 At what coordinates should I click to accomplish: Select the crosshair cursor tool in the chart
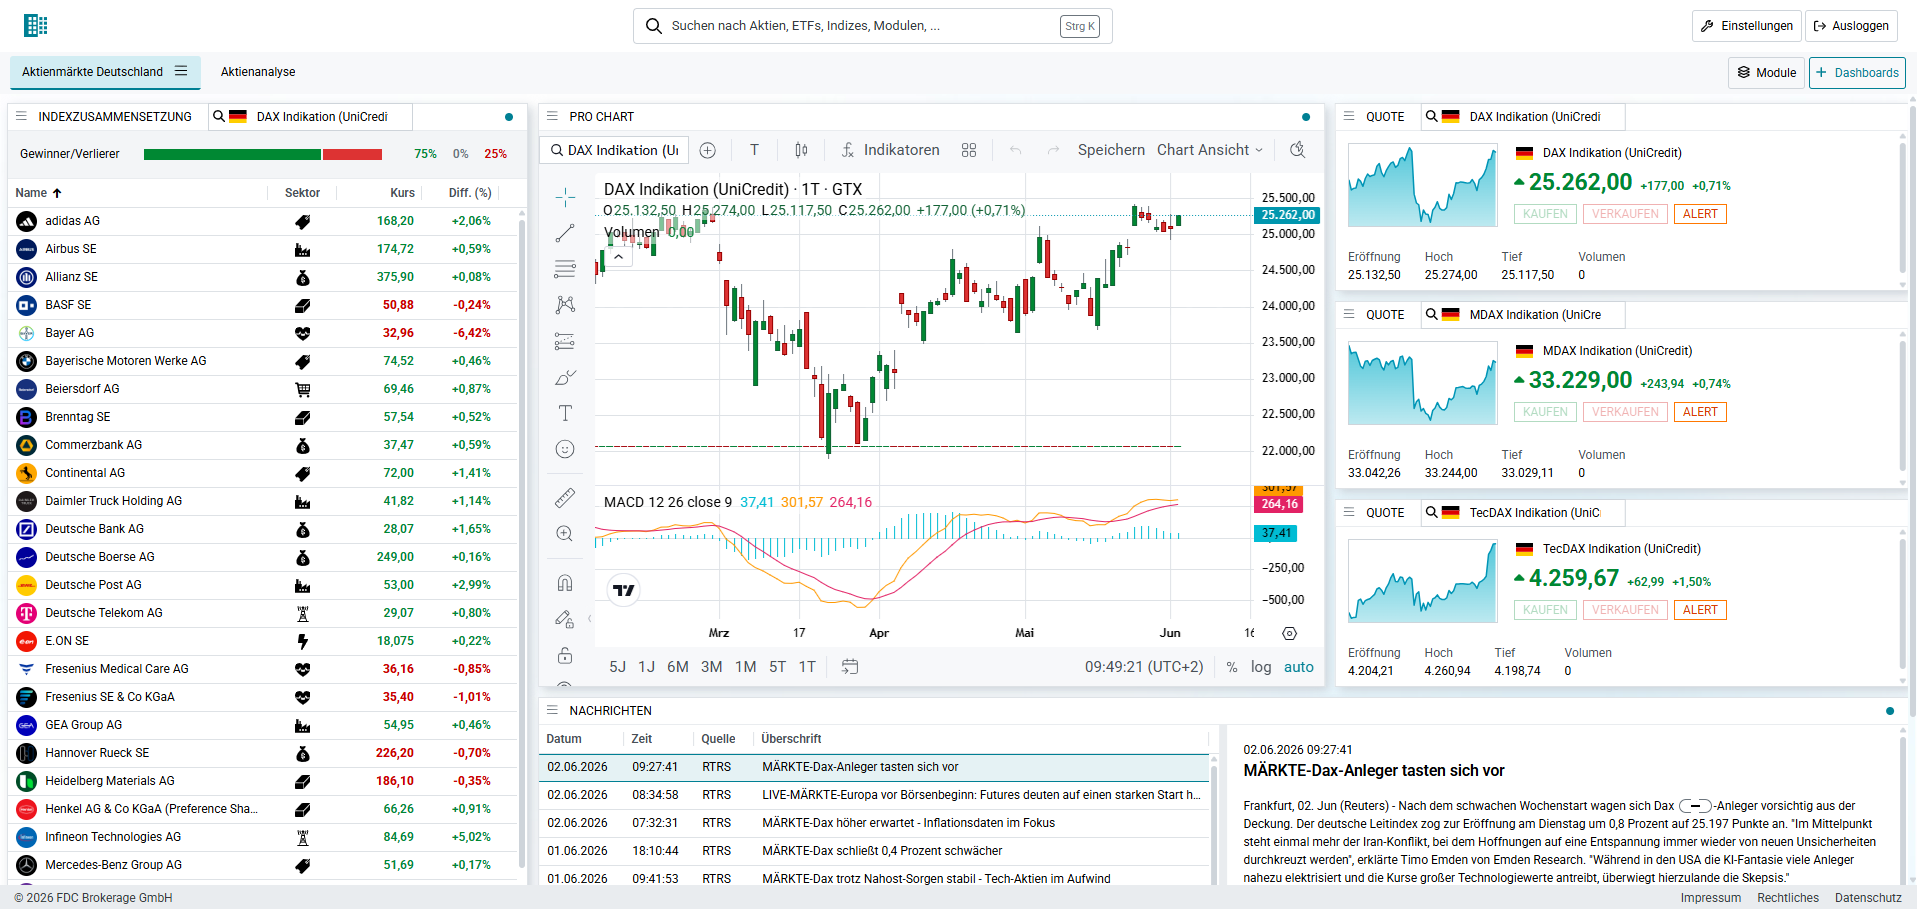(565, 197)
